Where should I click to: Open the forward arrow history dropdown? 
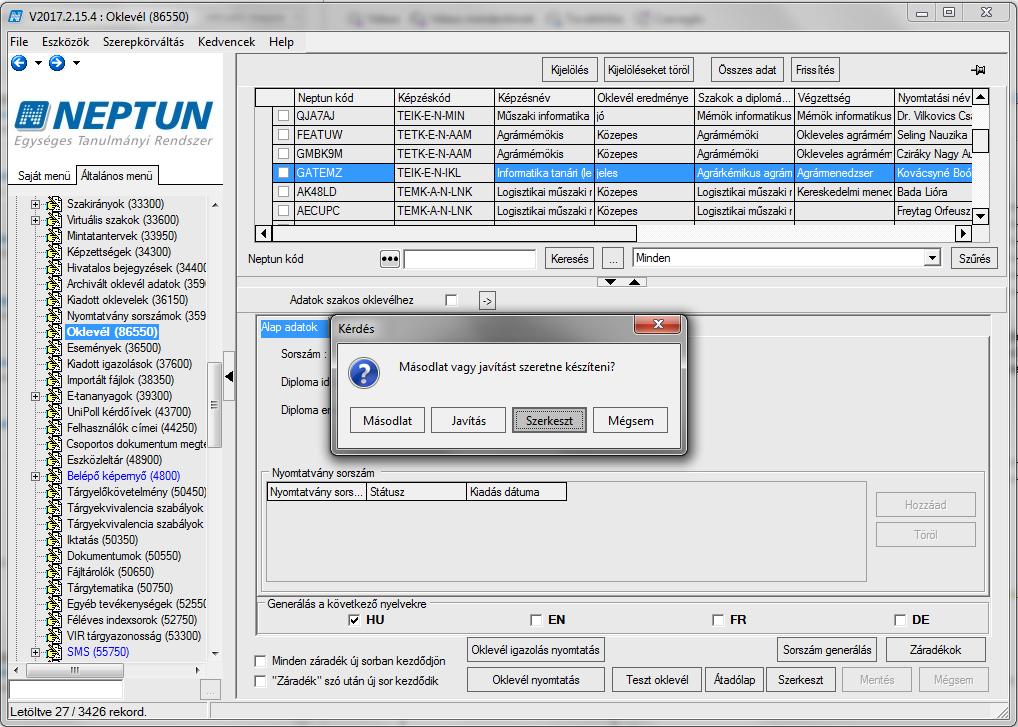coord(77,63)
